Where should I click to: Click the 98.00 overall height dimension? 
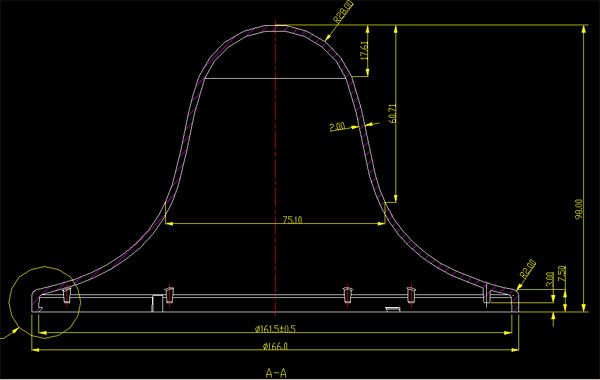tap(579, 209)
